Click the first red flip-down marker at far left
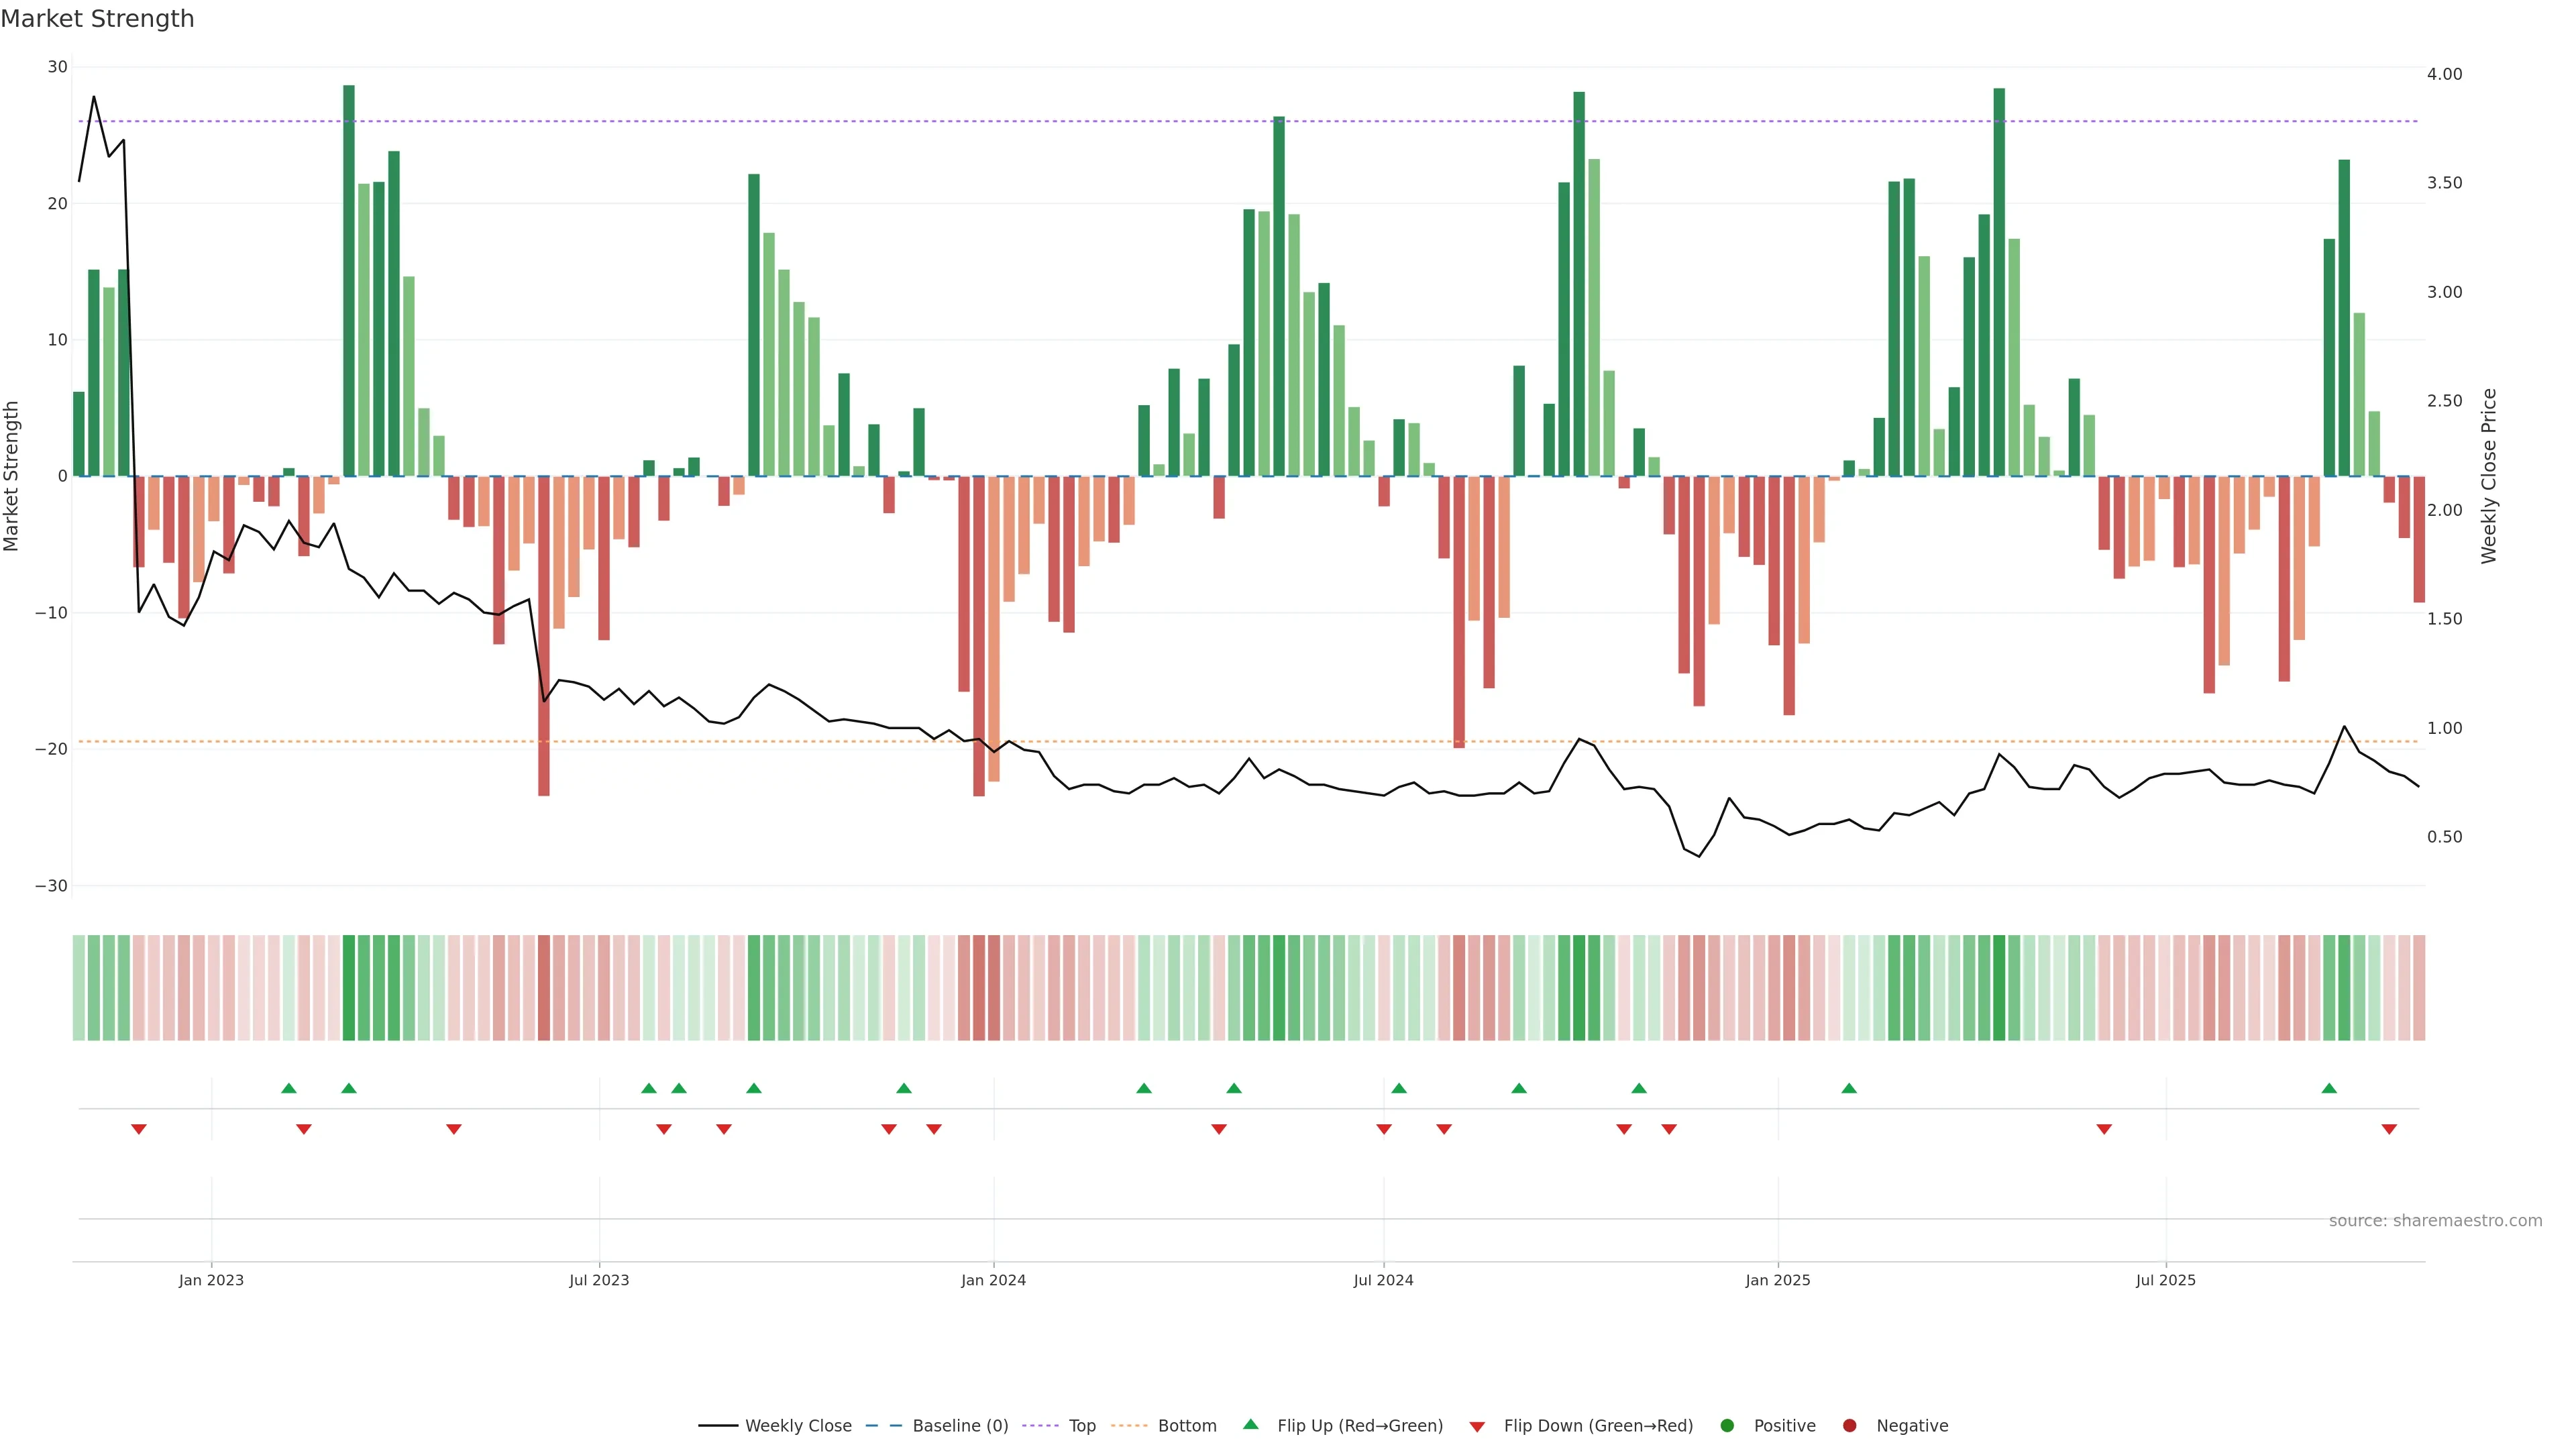The height and width of the screenshot is (1449, 2576). [139, 1129]
